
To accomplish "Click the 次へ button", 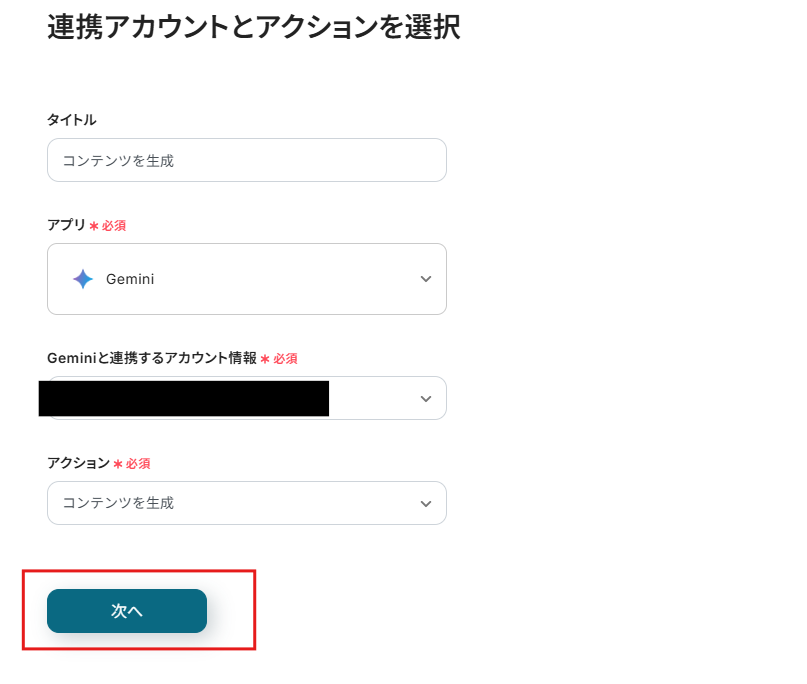I will click(x=127, y=611).
